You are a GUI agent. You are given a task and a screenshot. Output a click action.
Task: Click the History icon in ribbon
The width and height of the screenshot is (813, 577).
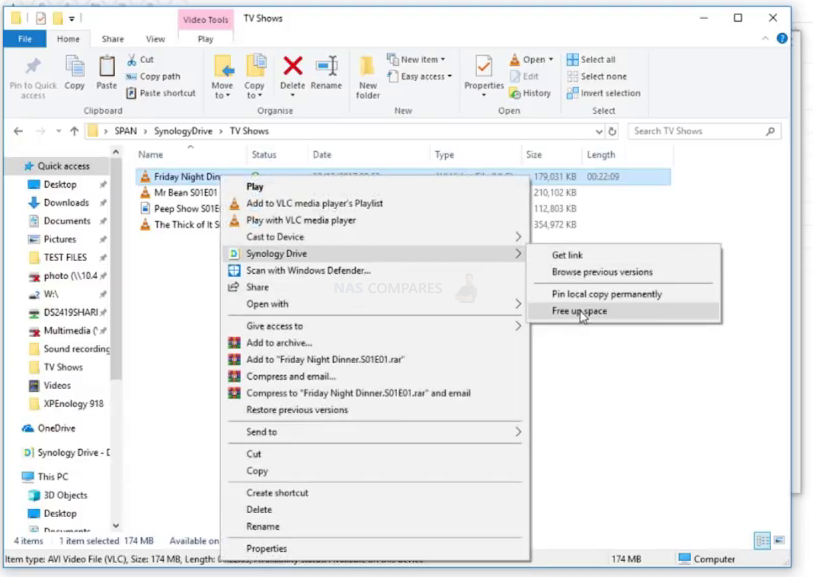pyautogui.click(x=515, y=93)
